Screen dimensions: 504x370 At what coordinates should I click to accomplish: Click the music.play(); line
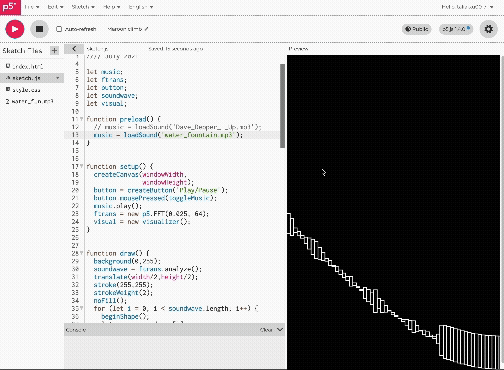pyautogui.click(x=118, y=206)
